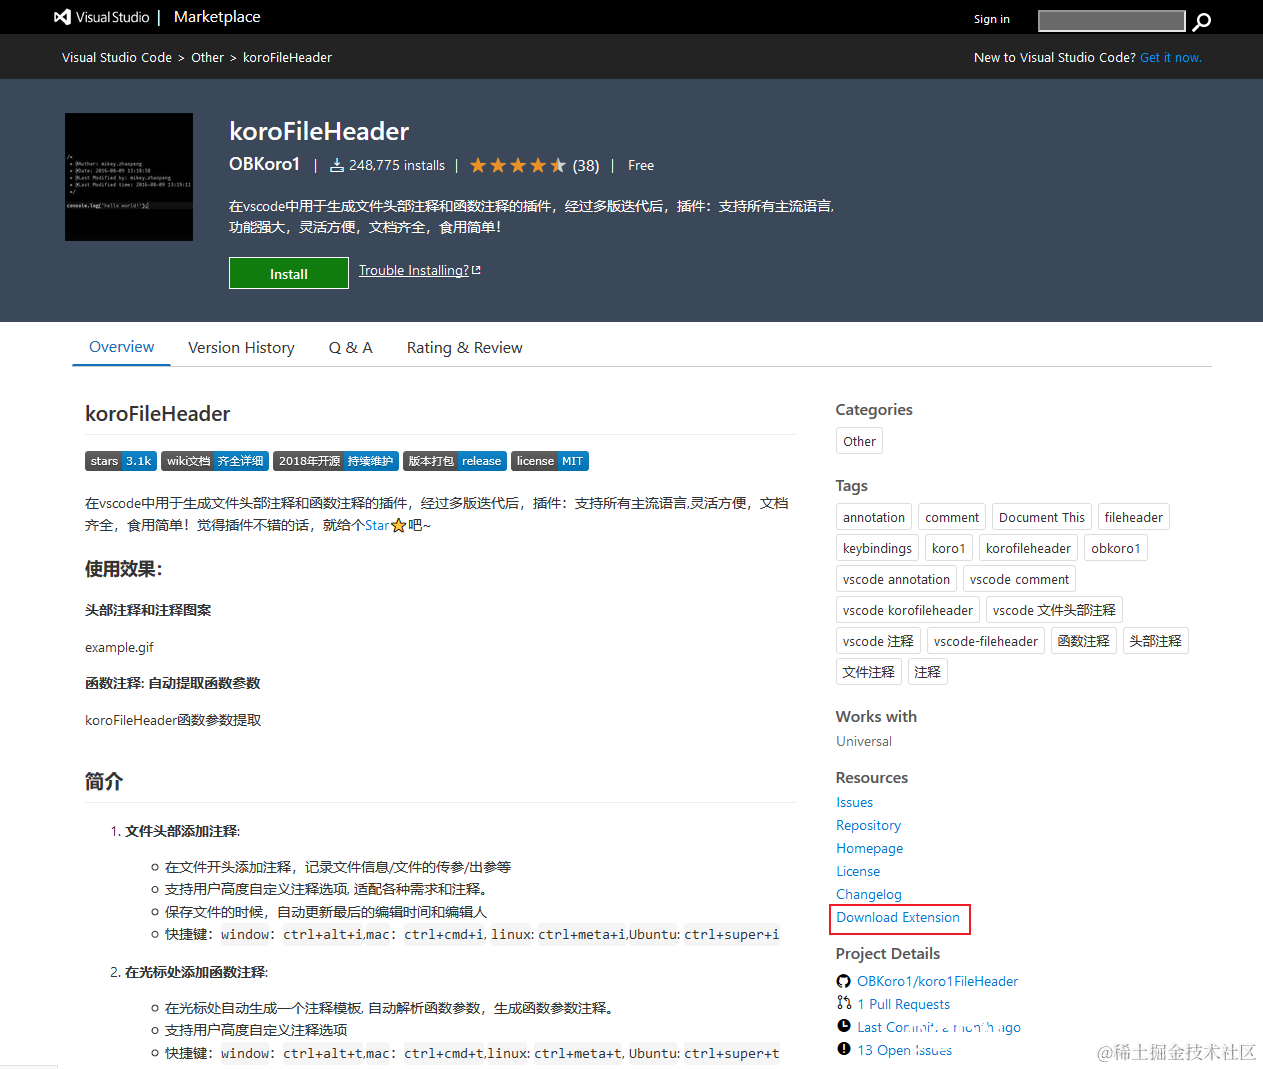Click the example.gif image placeholder
This screenshot has height=1069, width=1263.
click(119, 647)
